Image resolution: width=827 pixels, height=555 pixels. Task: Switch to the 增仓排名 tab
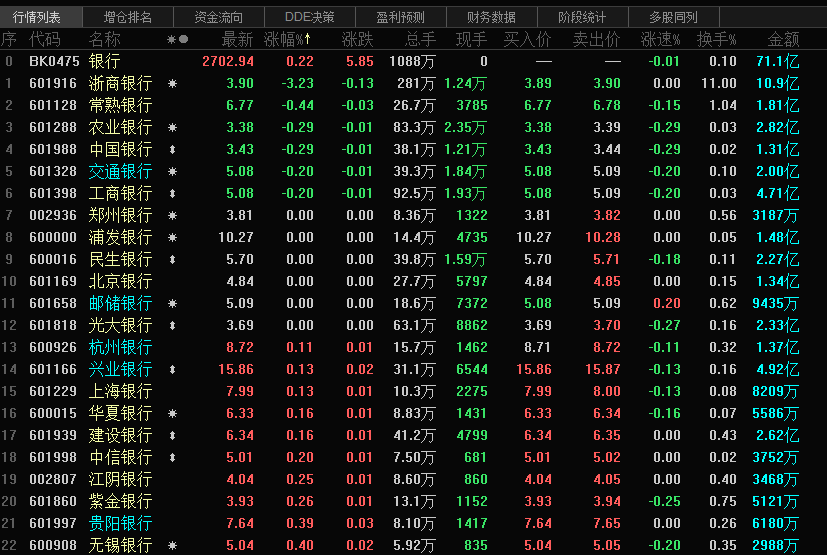click(x=128, y=17)
